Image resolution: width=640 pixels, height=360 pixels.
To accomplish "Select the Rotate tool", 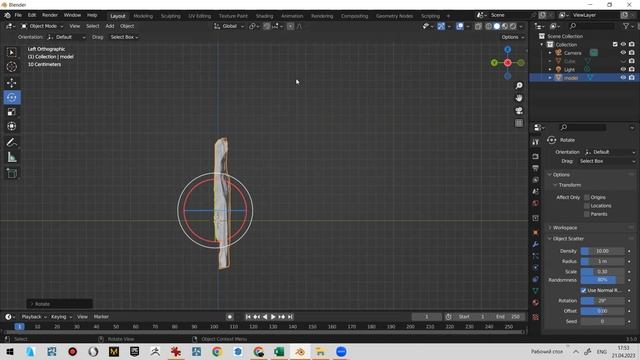I will click(11, 97).
